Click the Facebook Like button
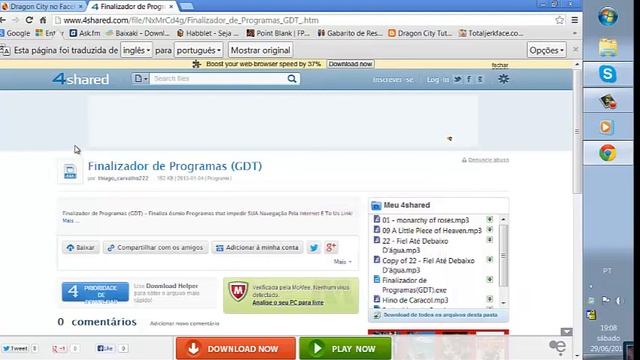The width and height of the screenshot is (640, 360). pos(105,348)
